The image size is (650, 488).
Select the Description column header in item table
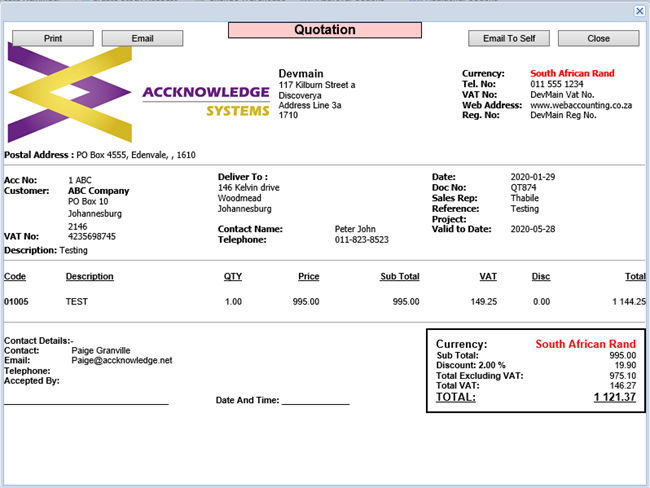pos(90,276)
